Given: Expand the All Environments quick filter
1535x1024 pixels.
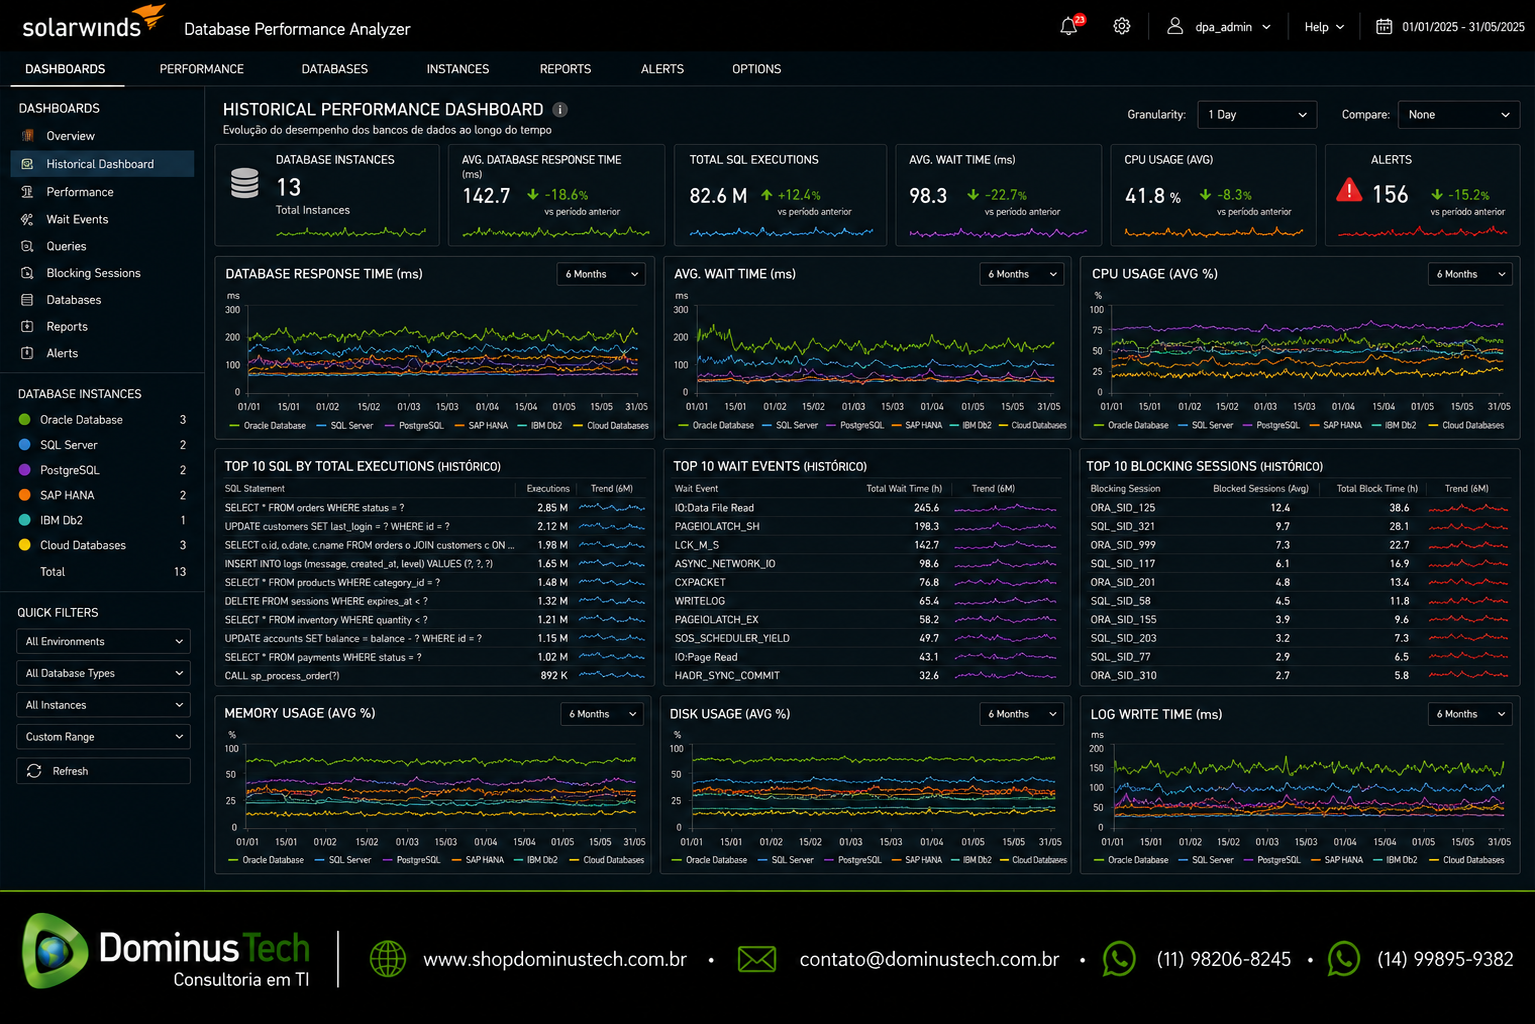Looking at the screenshot, I should pyautogui.click(x=103, y=642).
